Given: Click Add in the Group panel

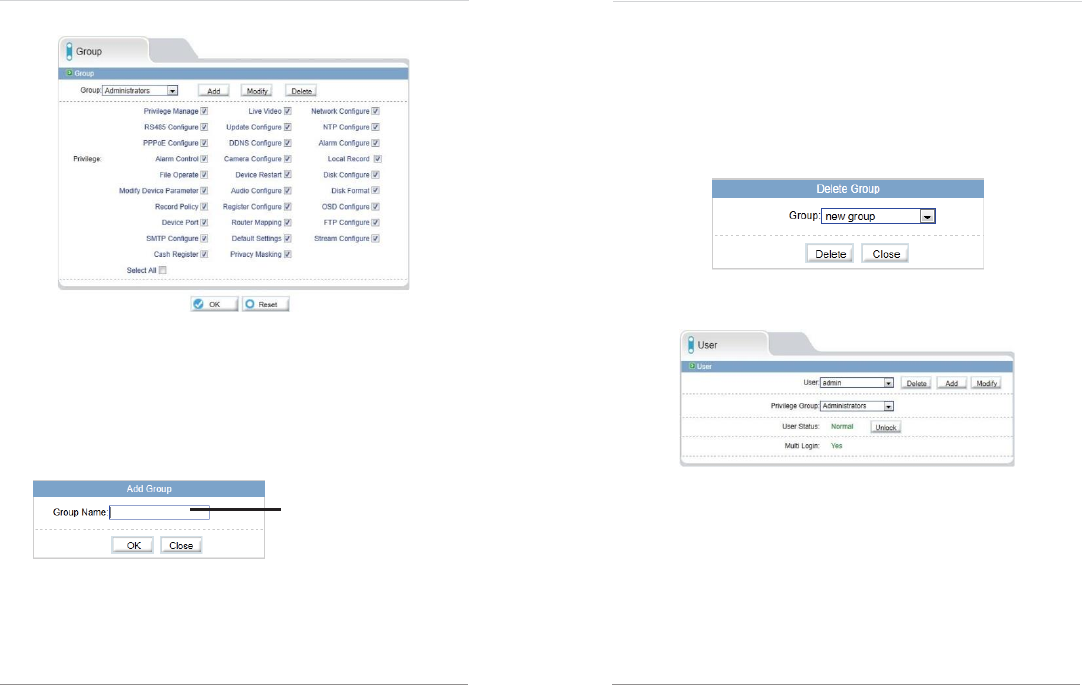Looking at the screenshot, I should 213,91.
